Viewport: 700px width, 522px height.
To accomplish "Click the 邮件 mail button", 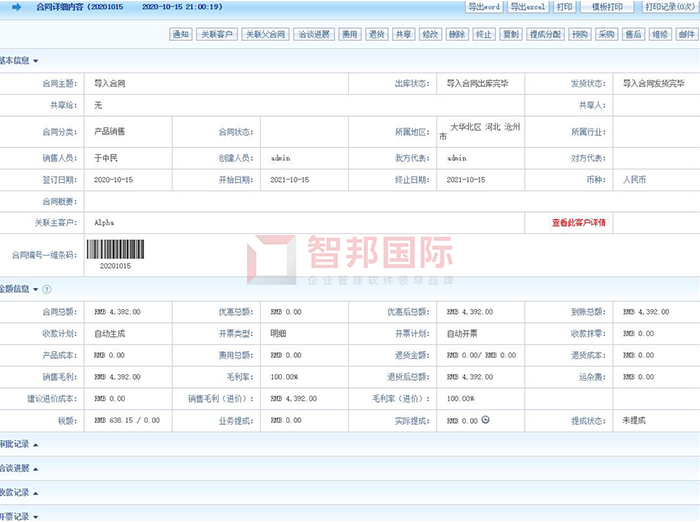I will tap(687, 34).
